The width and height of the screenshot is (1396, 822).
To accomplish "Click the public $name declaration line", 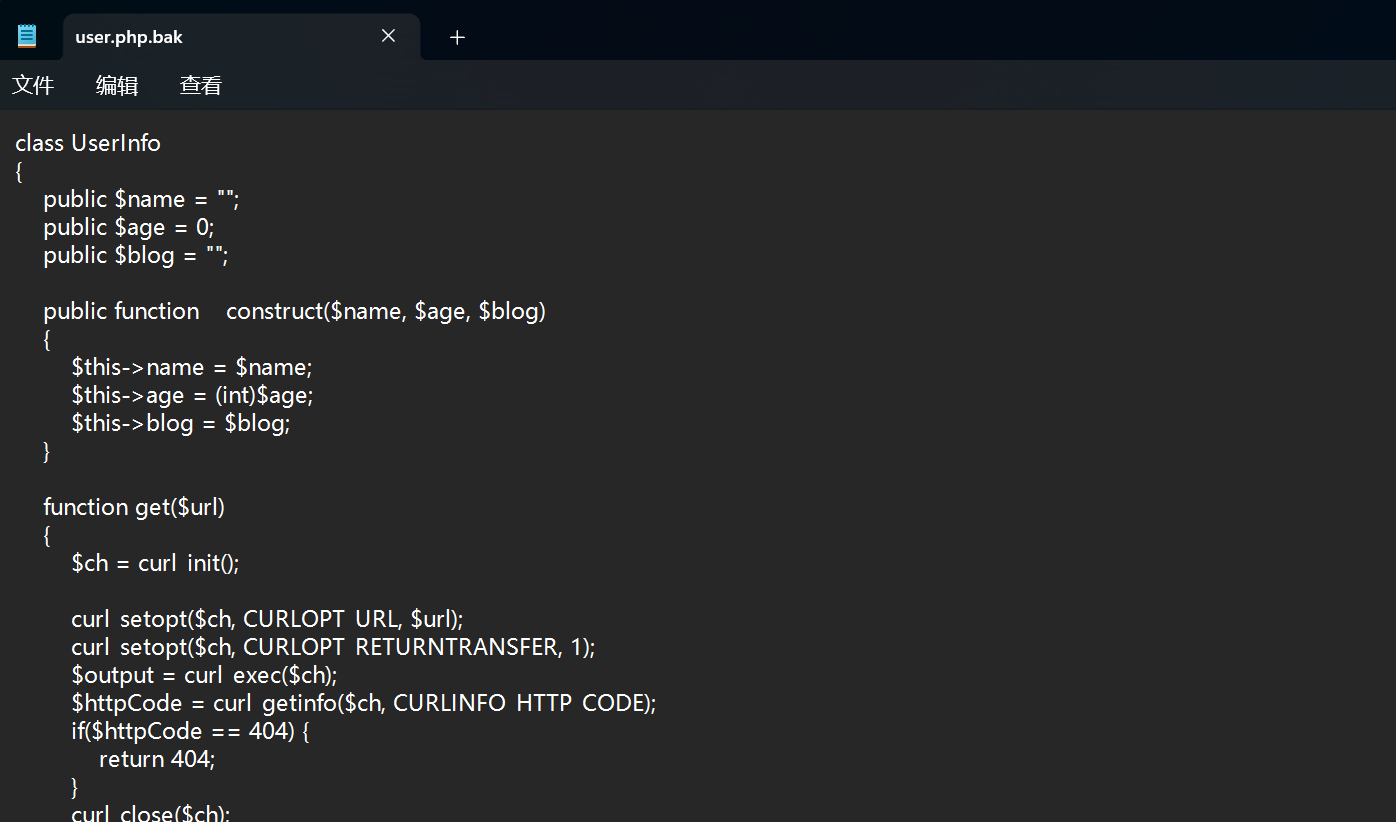I will [141, 199].
